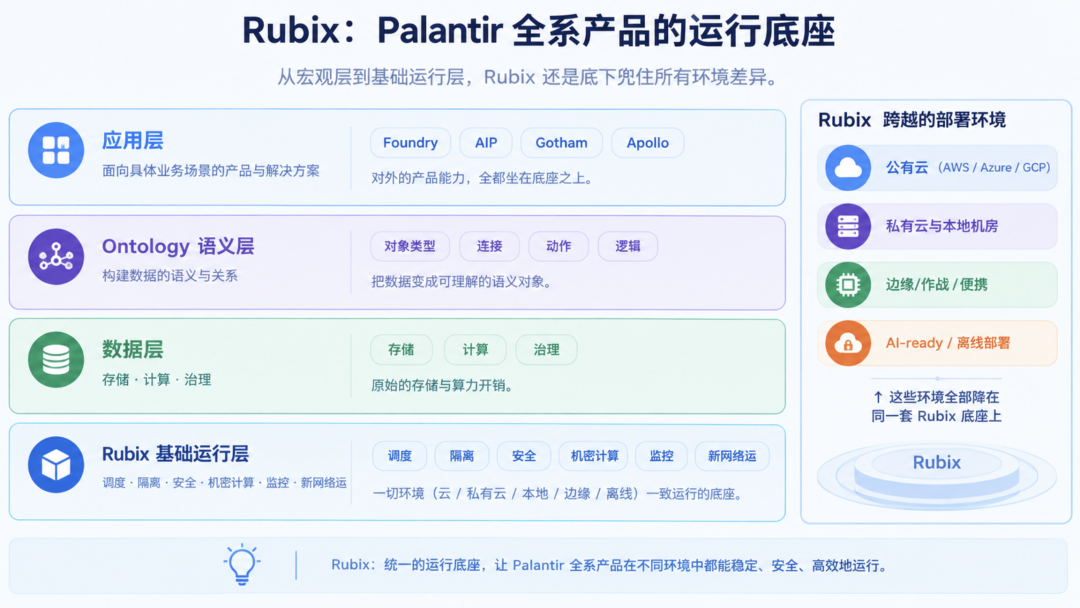The width and height of the screenshot is (1080, 608).
Task: Click subtitle 存储 · 计算 · 治理 under 数据层
Action: [x=156, y=379]
